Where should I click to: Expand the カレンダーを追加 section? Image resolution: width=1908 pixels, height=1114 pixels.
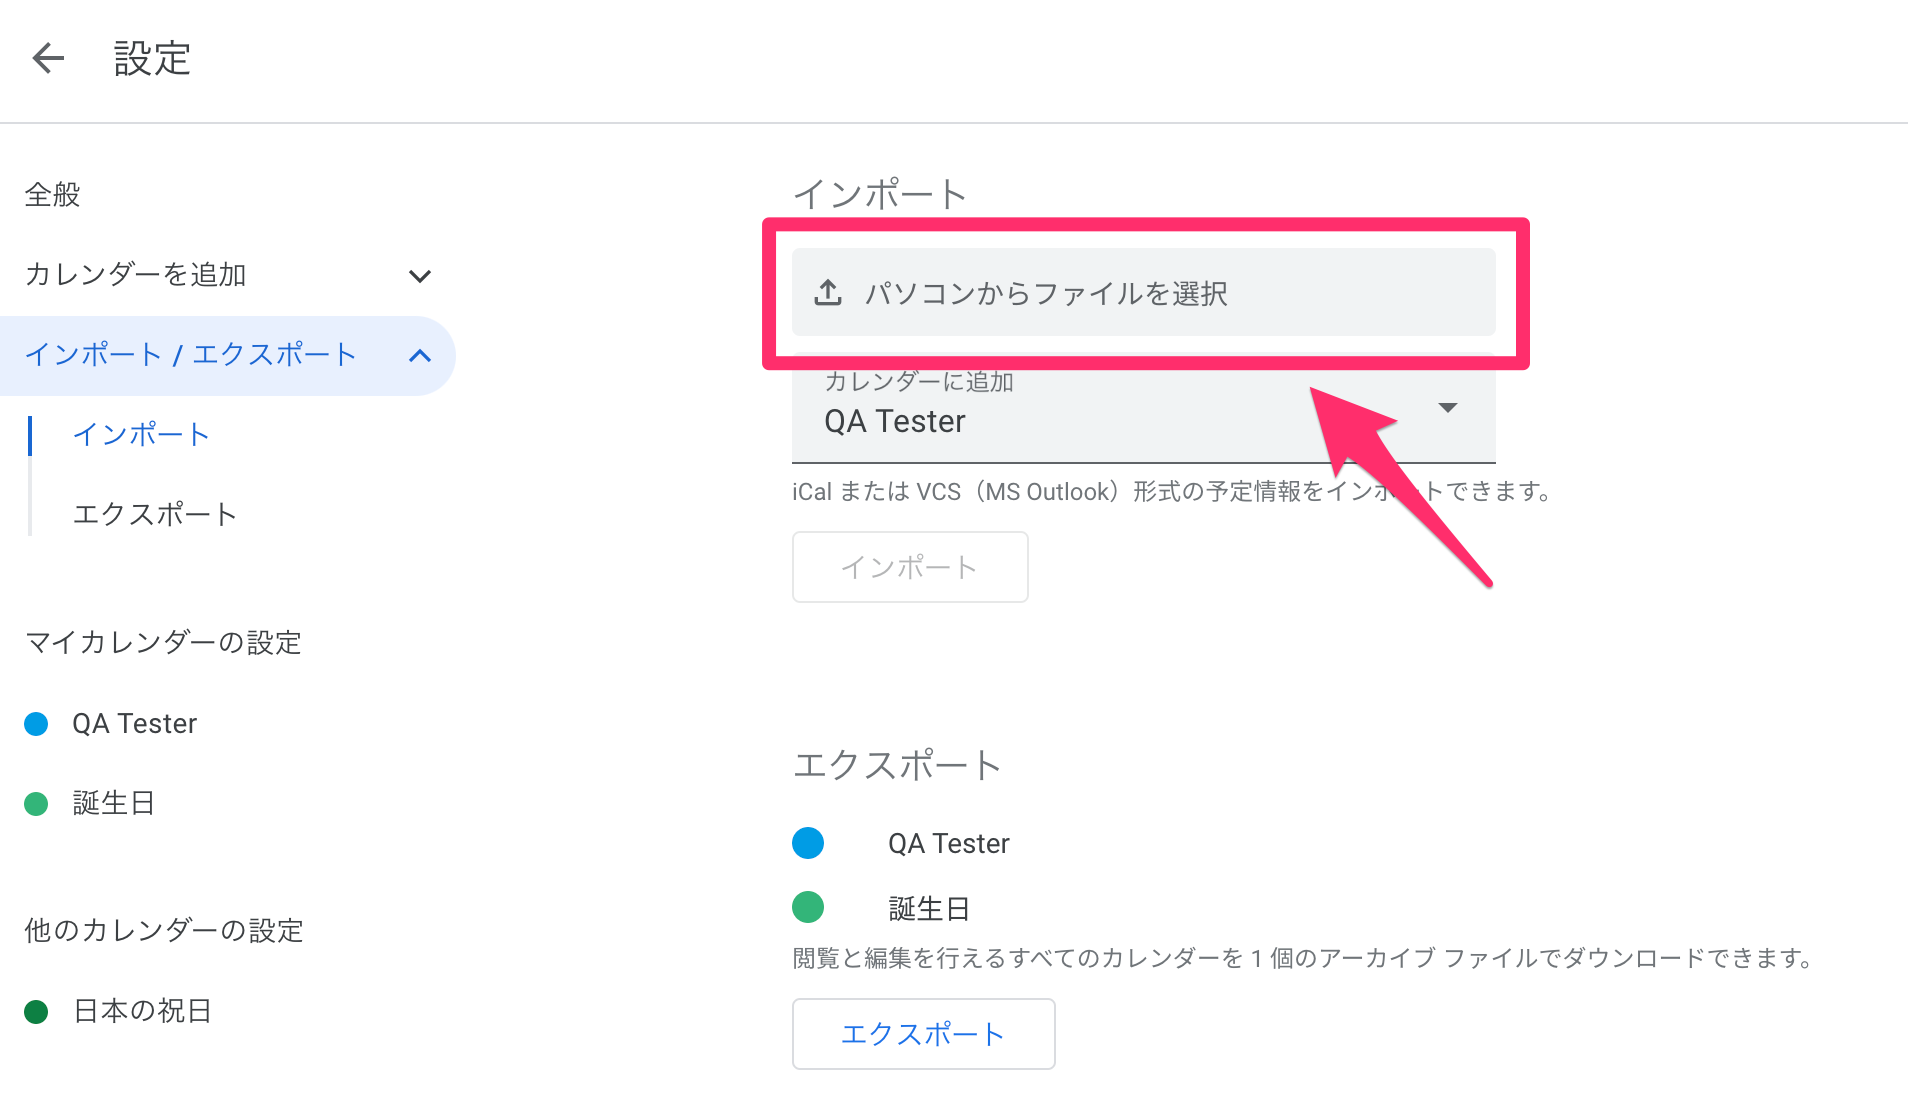tap(420, 275)
